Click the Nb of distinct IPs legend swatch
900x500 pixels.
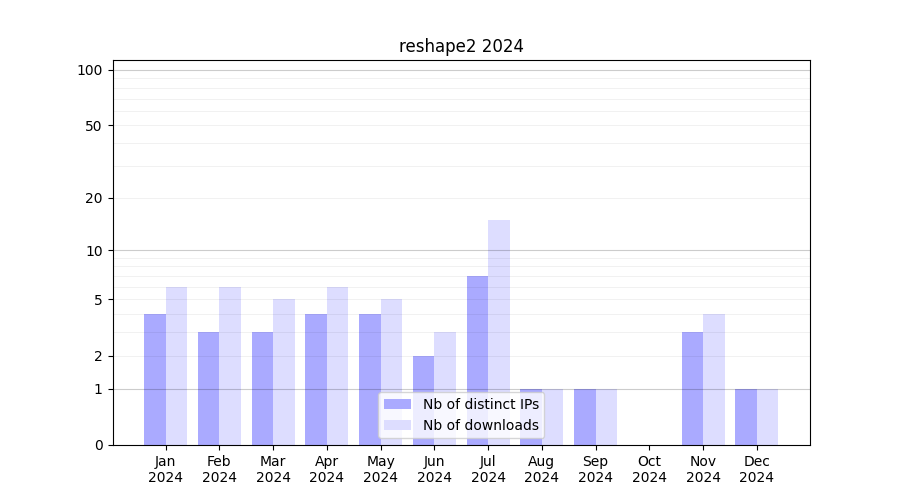tap(397, 404)
